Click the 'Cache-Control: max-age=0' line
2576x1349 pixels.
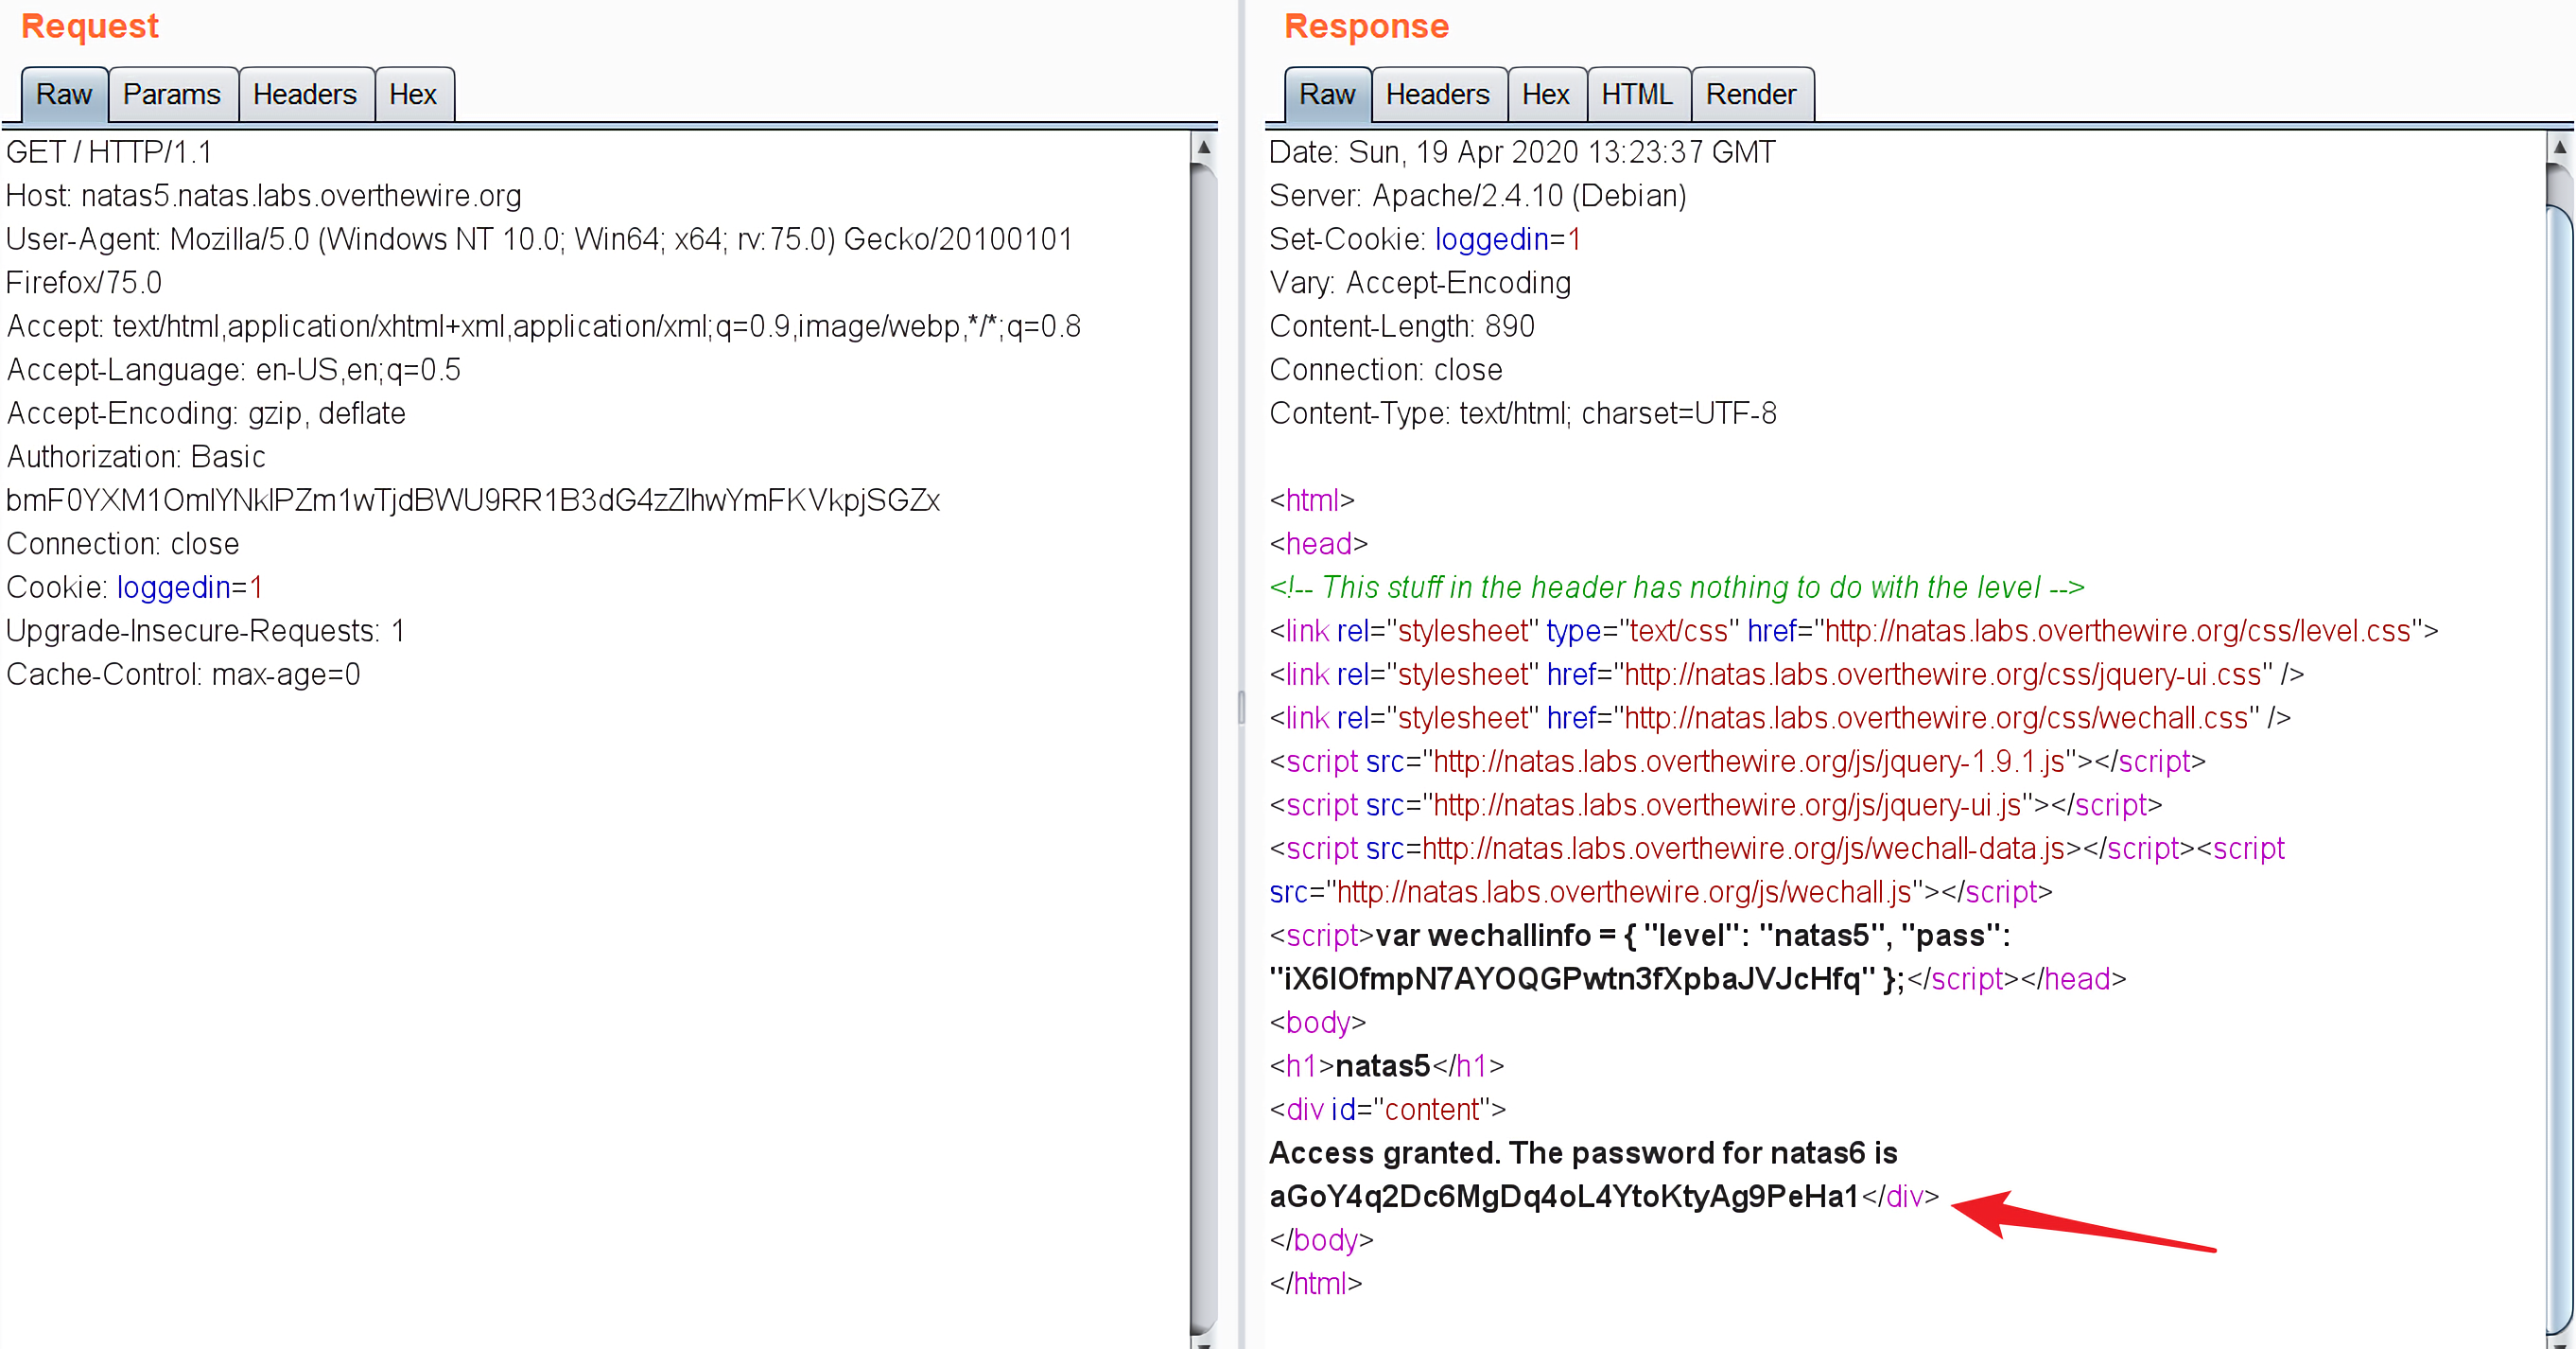click(183, 675)
